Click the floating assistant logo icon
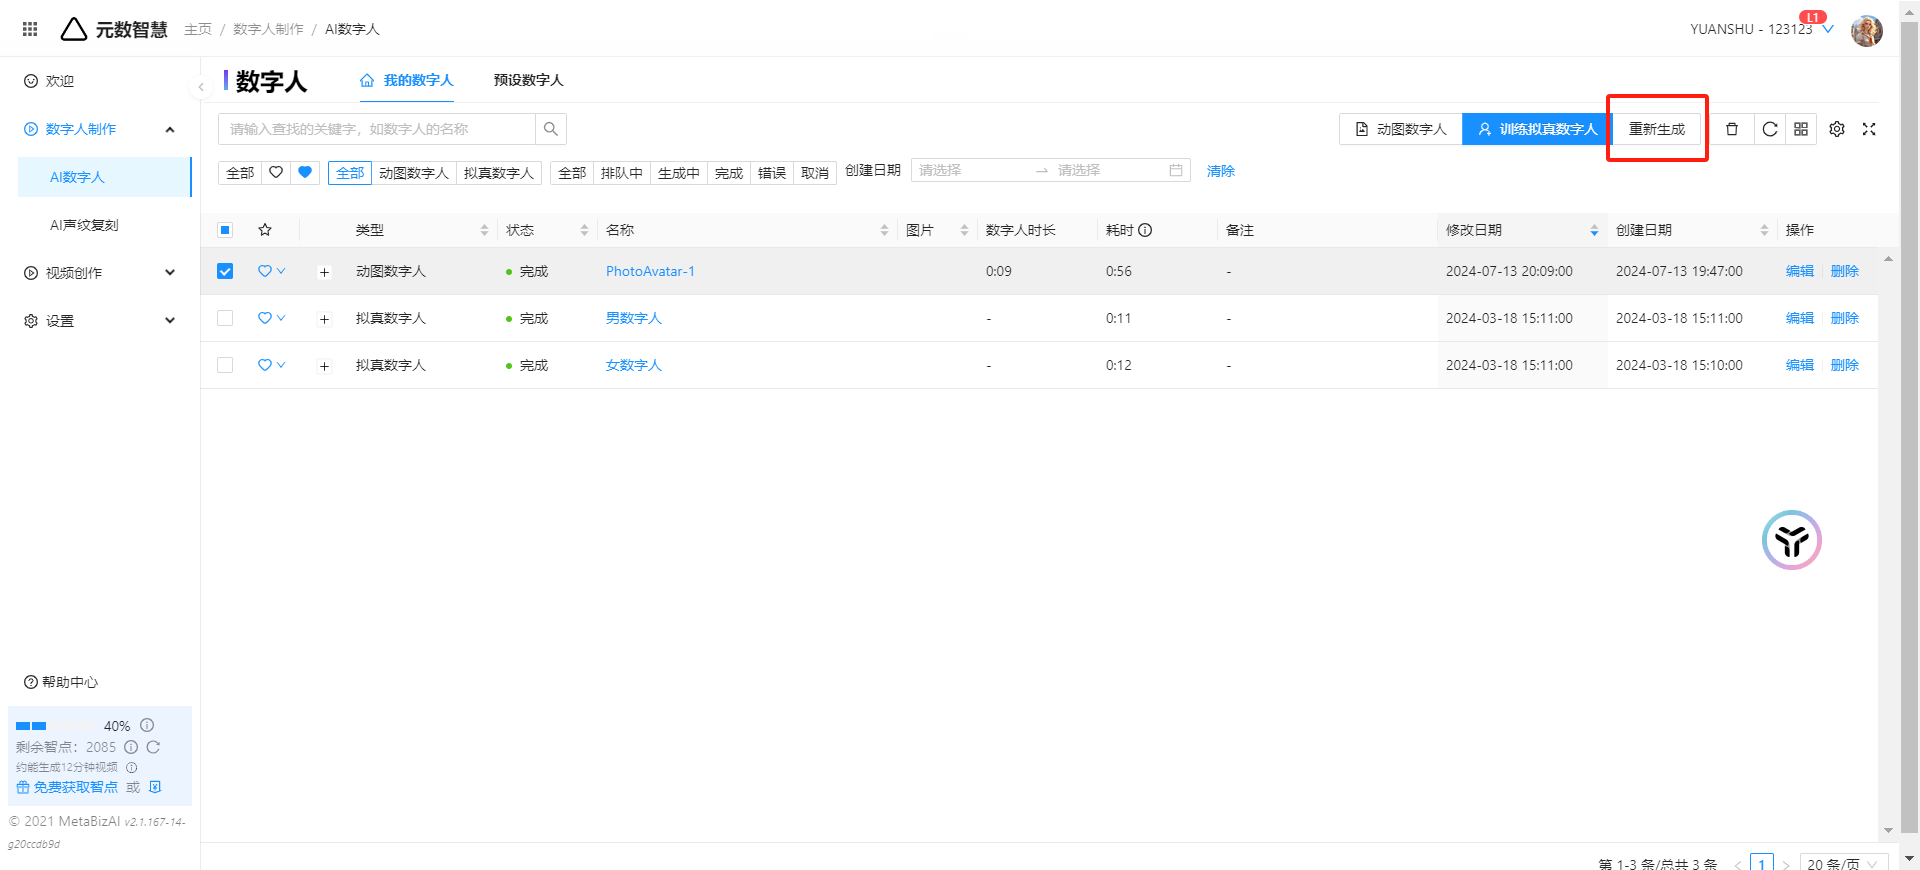Image resolution: width=1920 pixels, height=870 pixels. point(1791,540)
